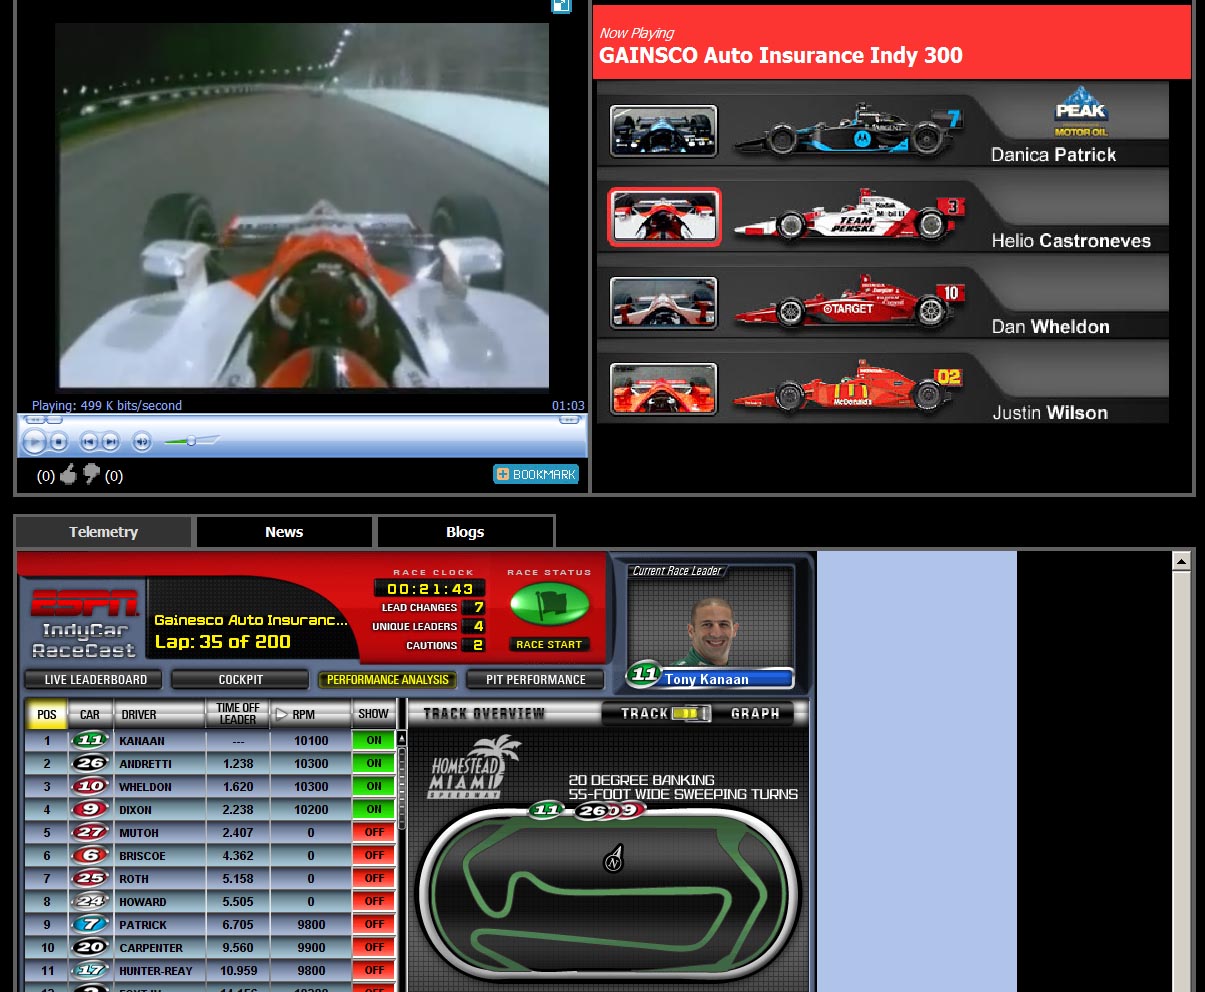Expand video to full screen icon
Screen dimensions: 1205x992
coord(562,5)
